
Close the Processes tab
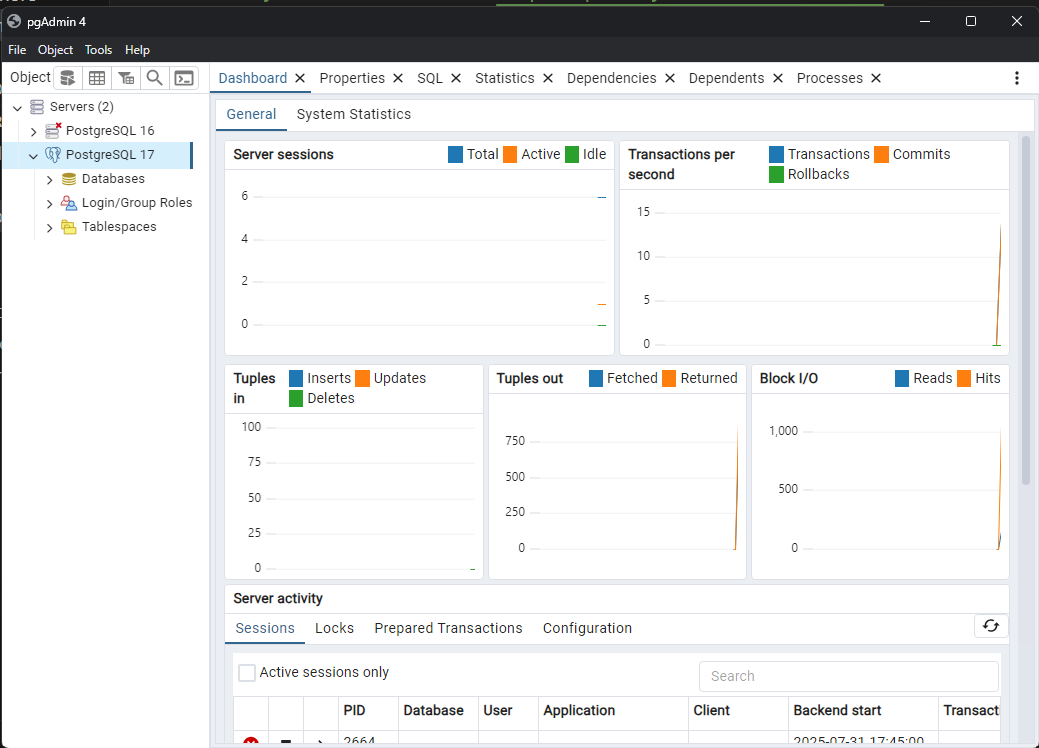876,78
